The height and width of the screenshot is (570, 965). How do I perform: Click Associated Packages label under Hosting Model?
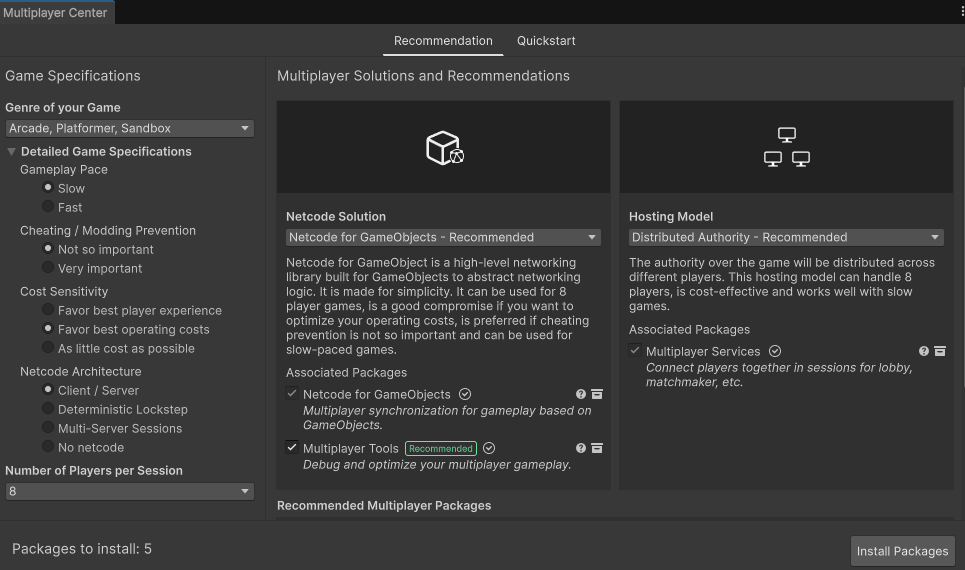pyautogui.click(x=689, y=329)
